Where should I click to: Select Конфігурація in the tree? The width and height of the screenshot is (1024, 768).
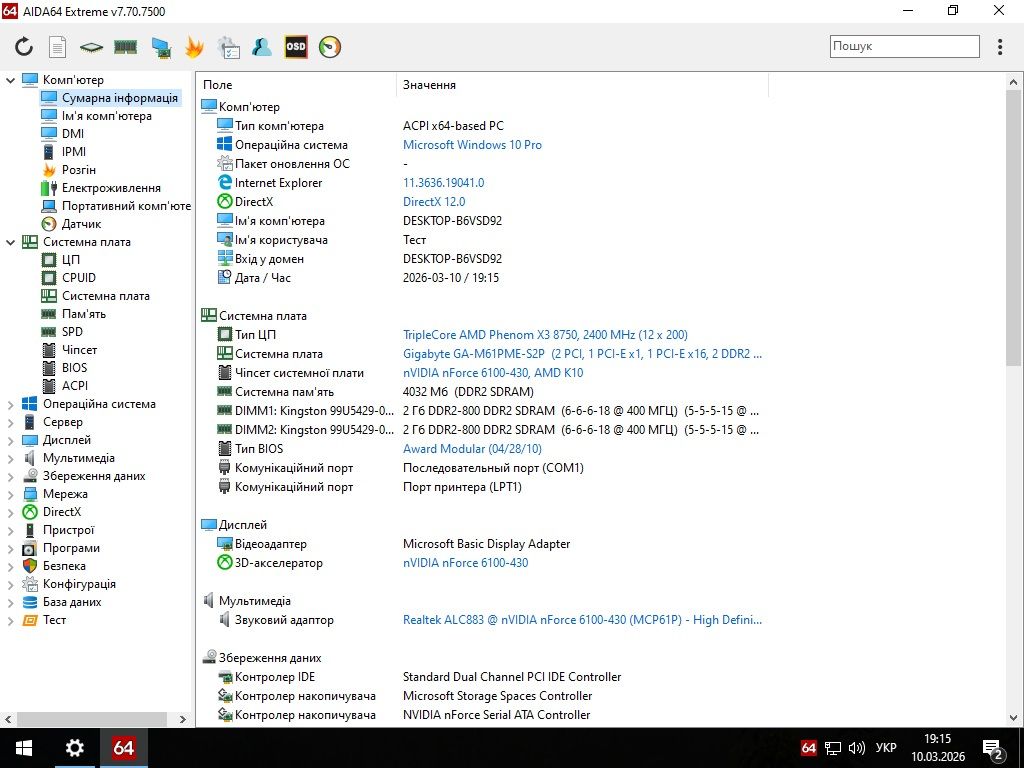coord(79,584)
